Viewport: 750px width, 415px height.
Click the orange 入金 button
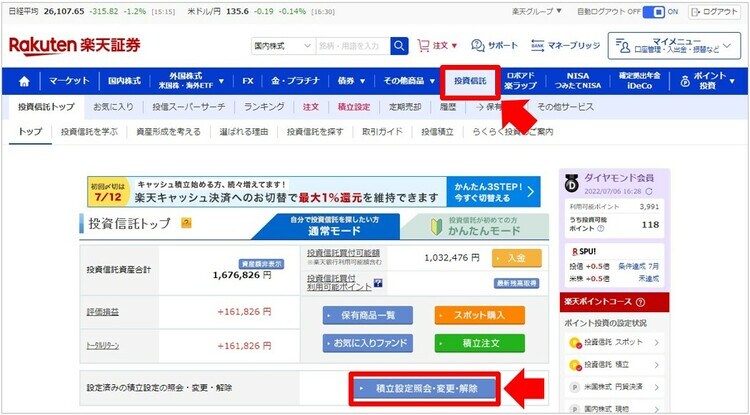click(x=517, y=258)
